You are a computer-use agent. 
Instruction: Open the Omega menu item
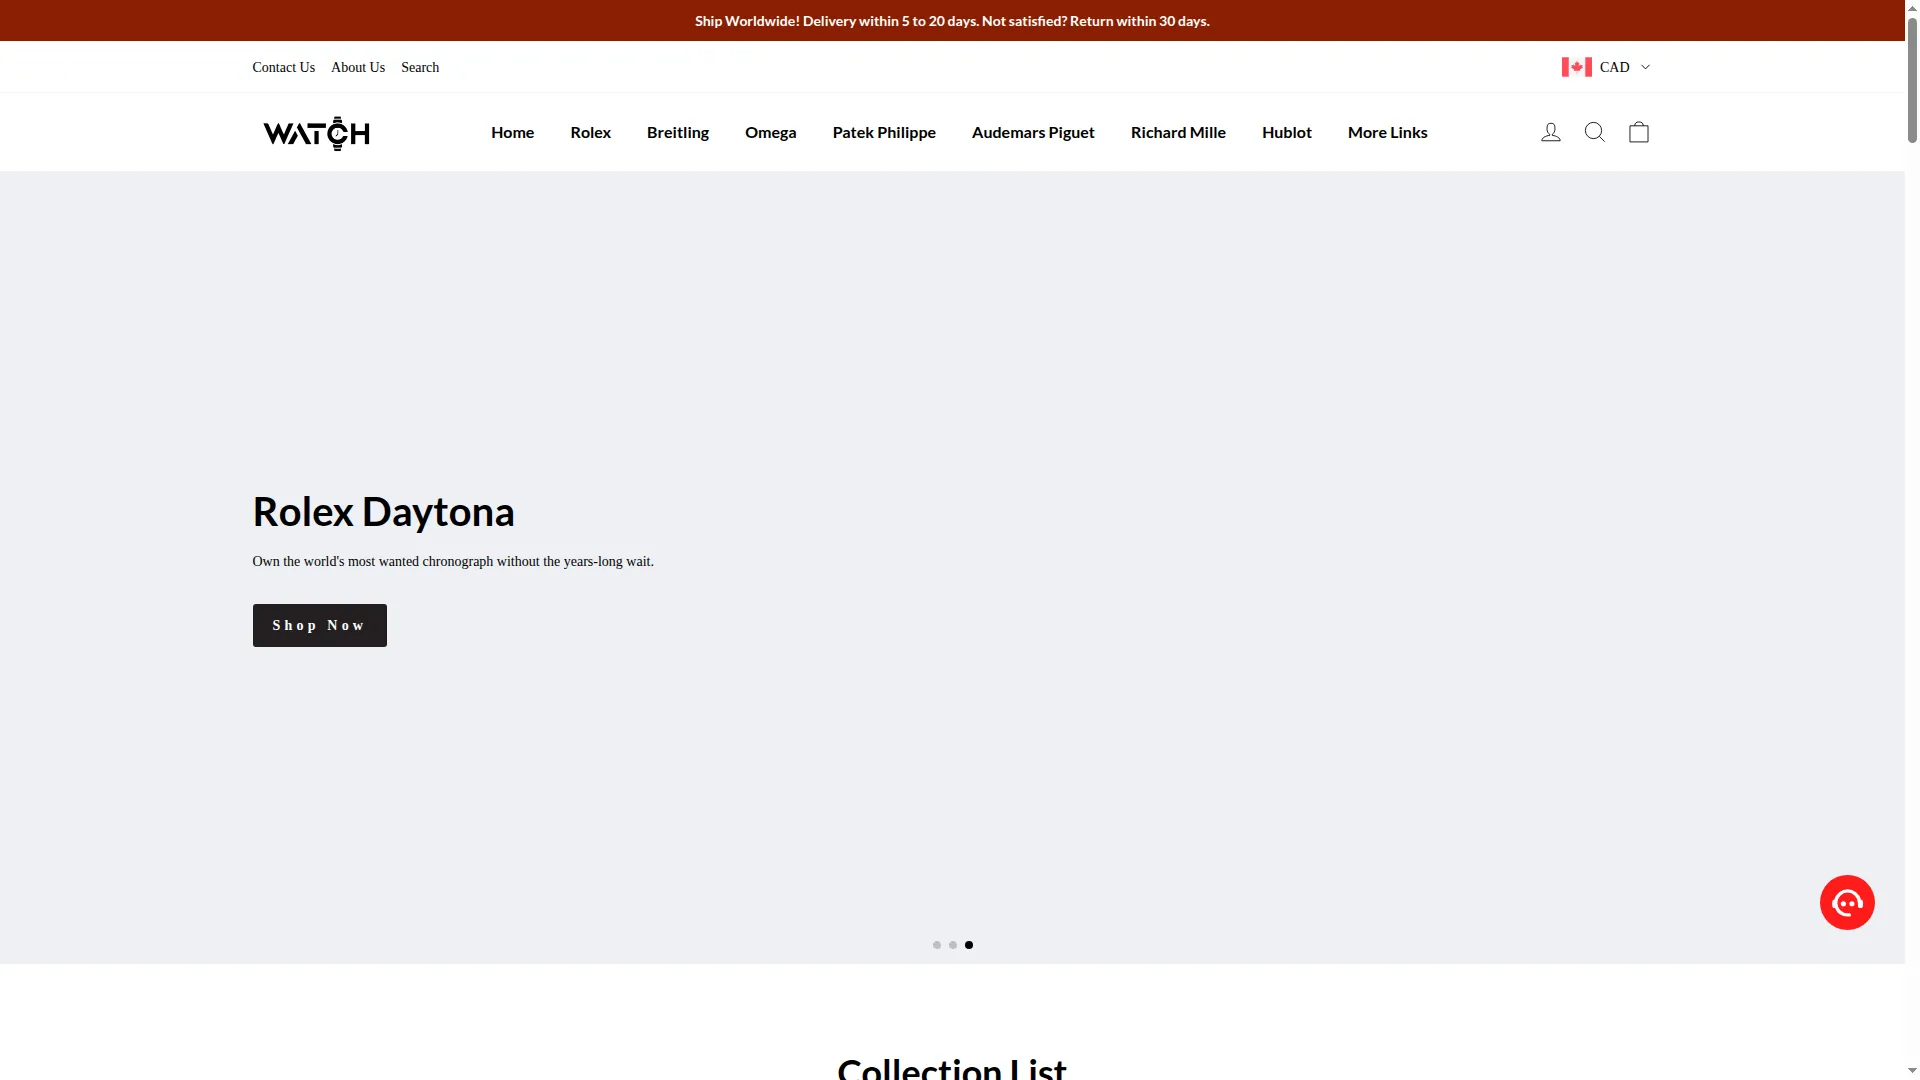(770, 132)
